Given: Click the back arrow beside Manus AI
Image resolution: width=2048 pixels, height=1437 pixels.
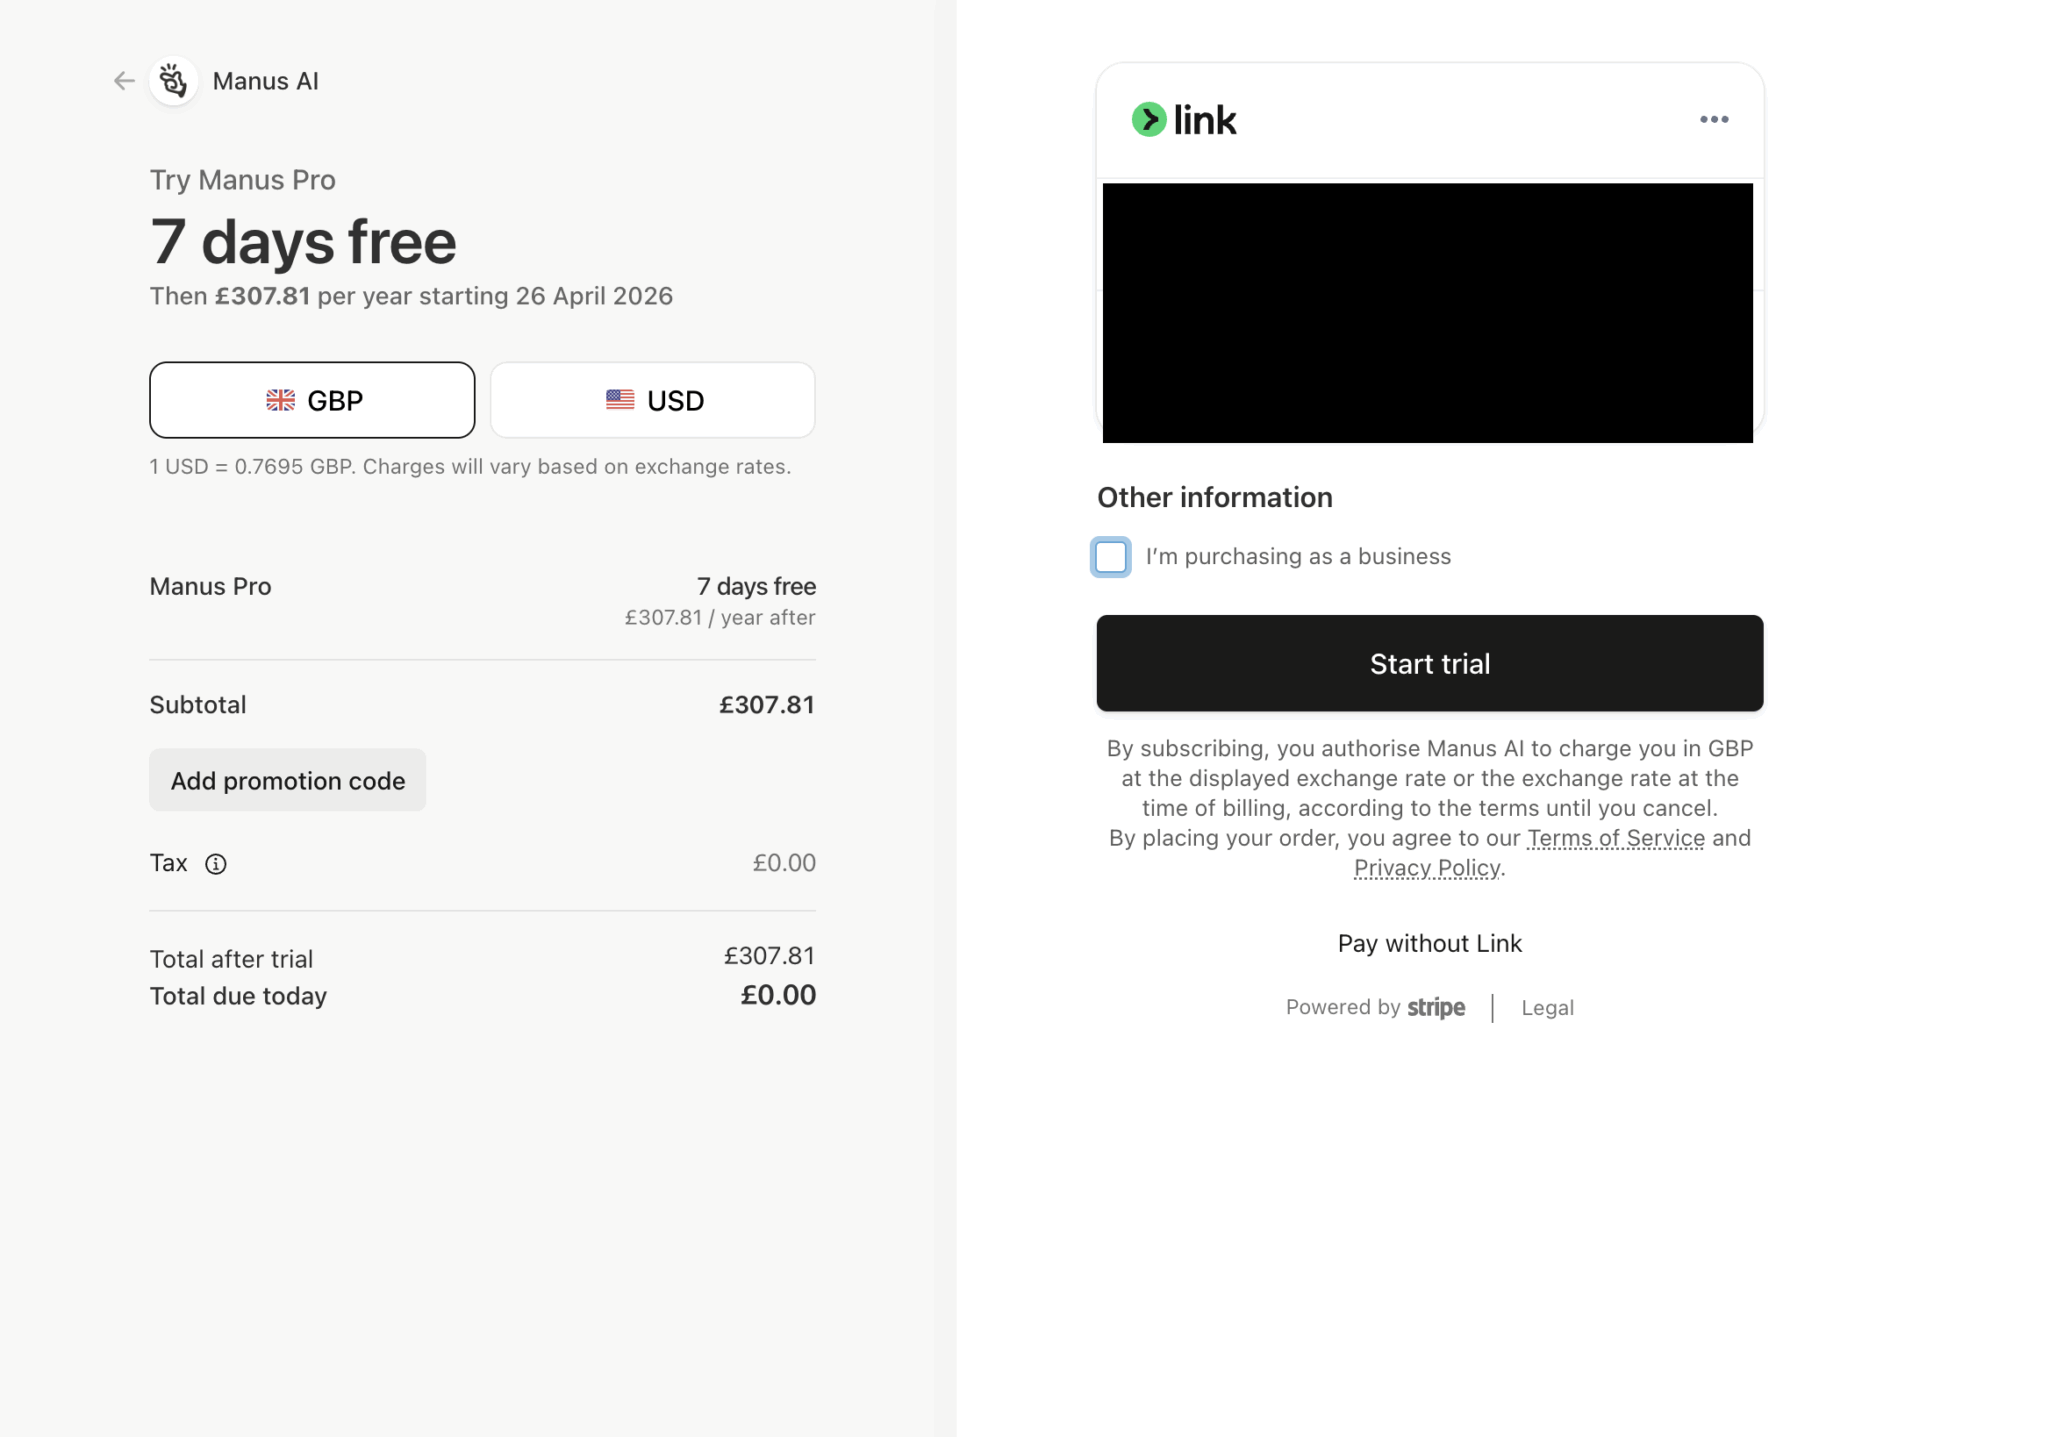Looking at the screenshot, I should click(x=124, y=81).
